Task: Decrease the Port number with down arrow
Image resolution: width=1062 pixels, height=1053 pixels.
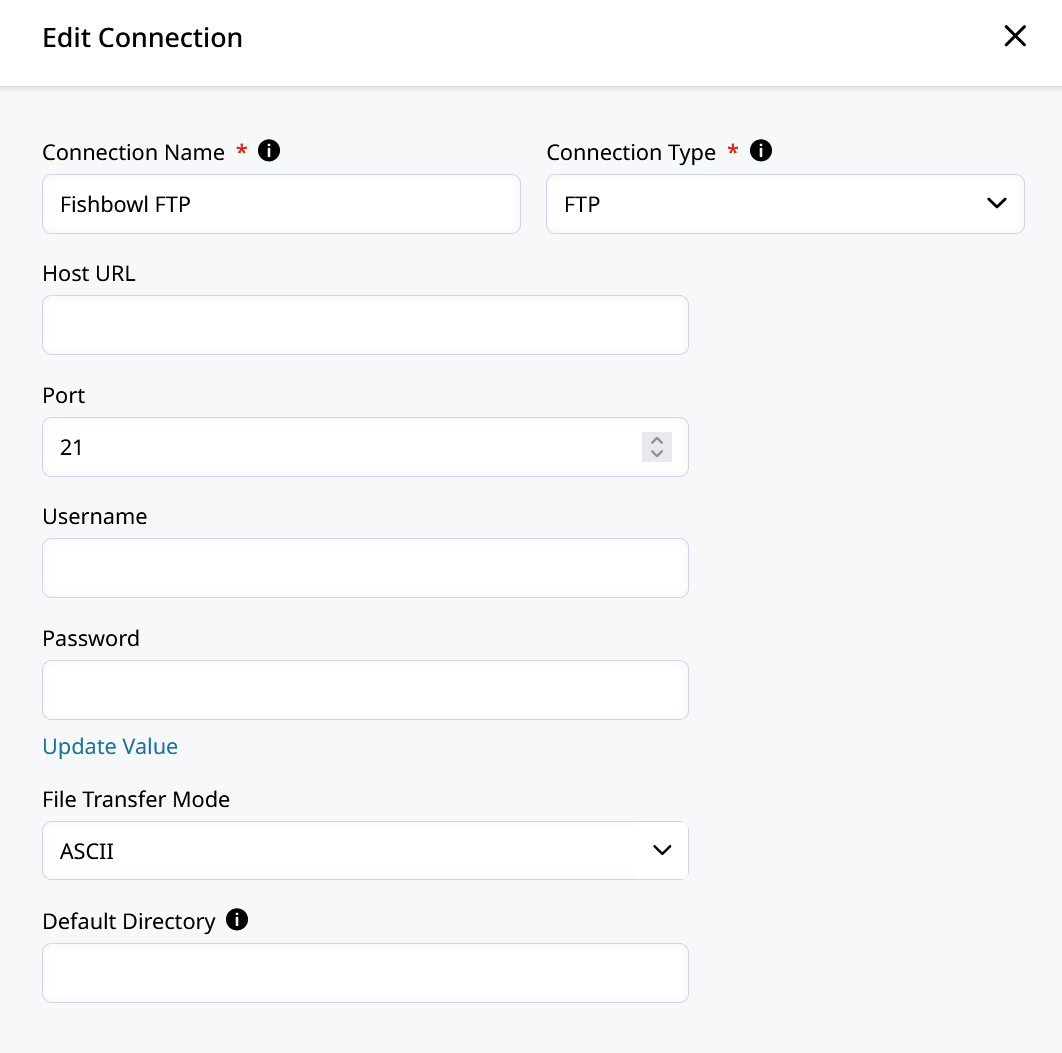Action: (x=656, y=454)
